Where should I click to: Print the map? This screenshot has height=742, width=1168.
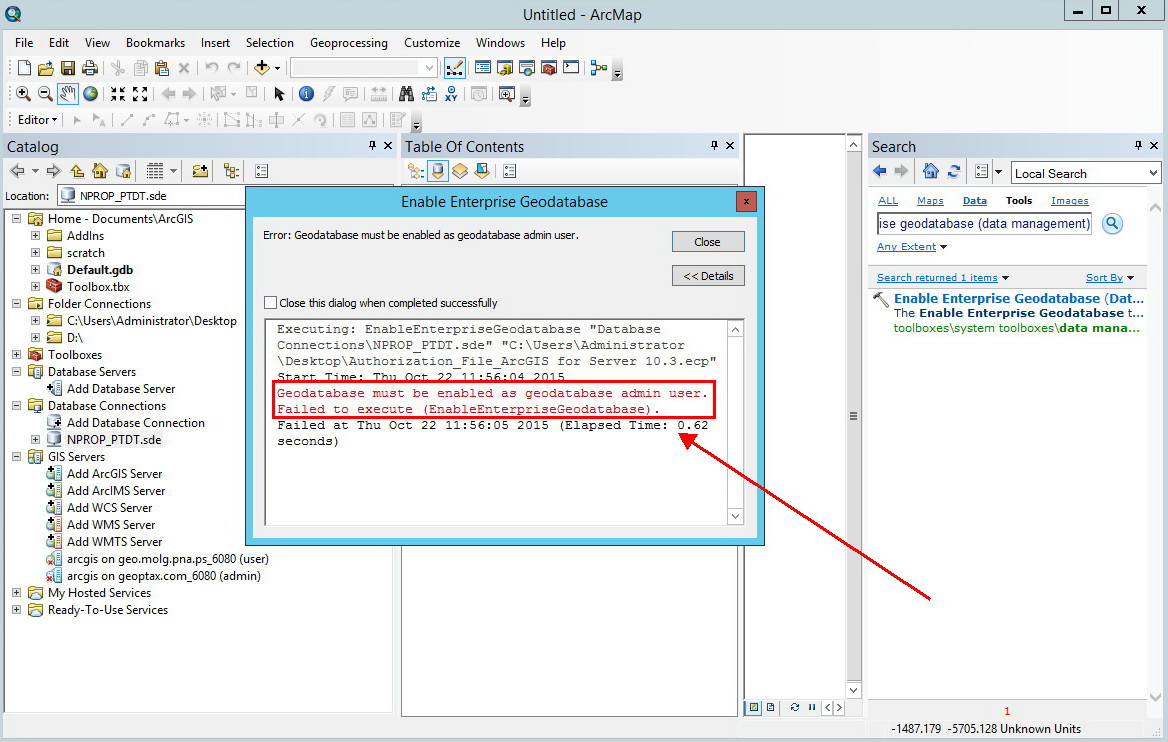tap(90, 69)
